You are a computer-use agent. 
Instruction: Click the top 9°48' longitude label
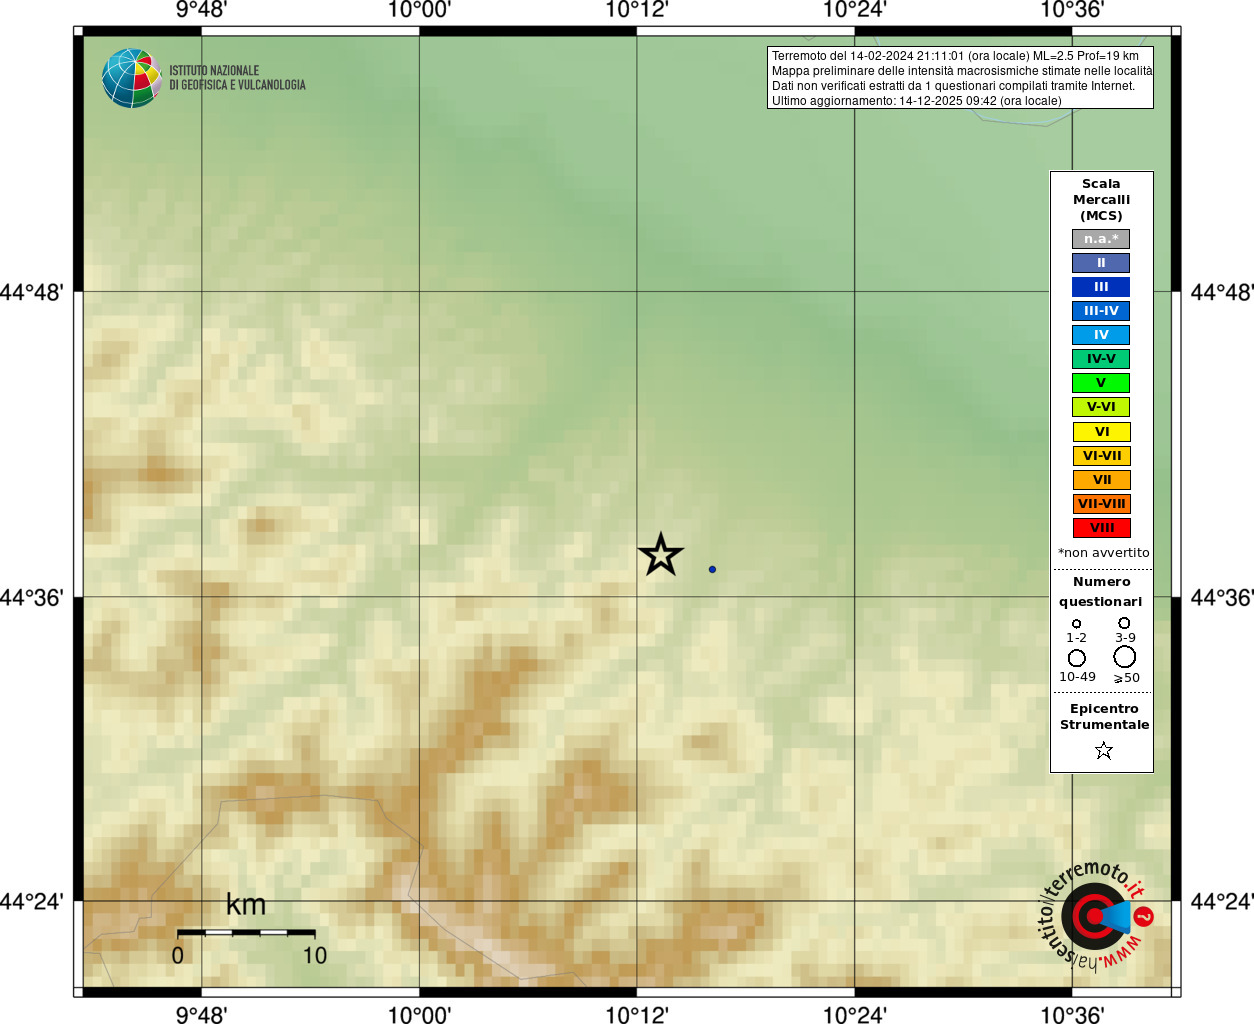click(x=201, y=10)
